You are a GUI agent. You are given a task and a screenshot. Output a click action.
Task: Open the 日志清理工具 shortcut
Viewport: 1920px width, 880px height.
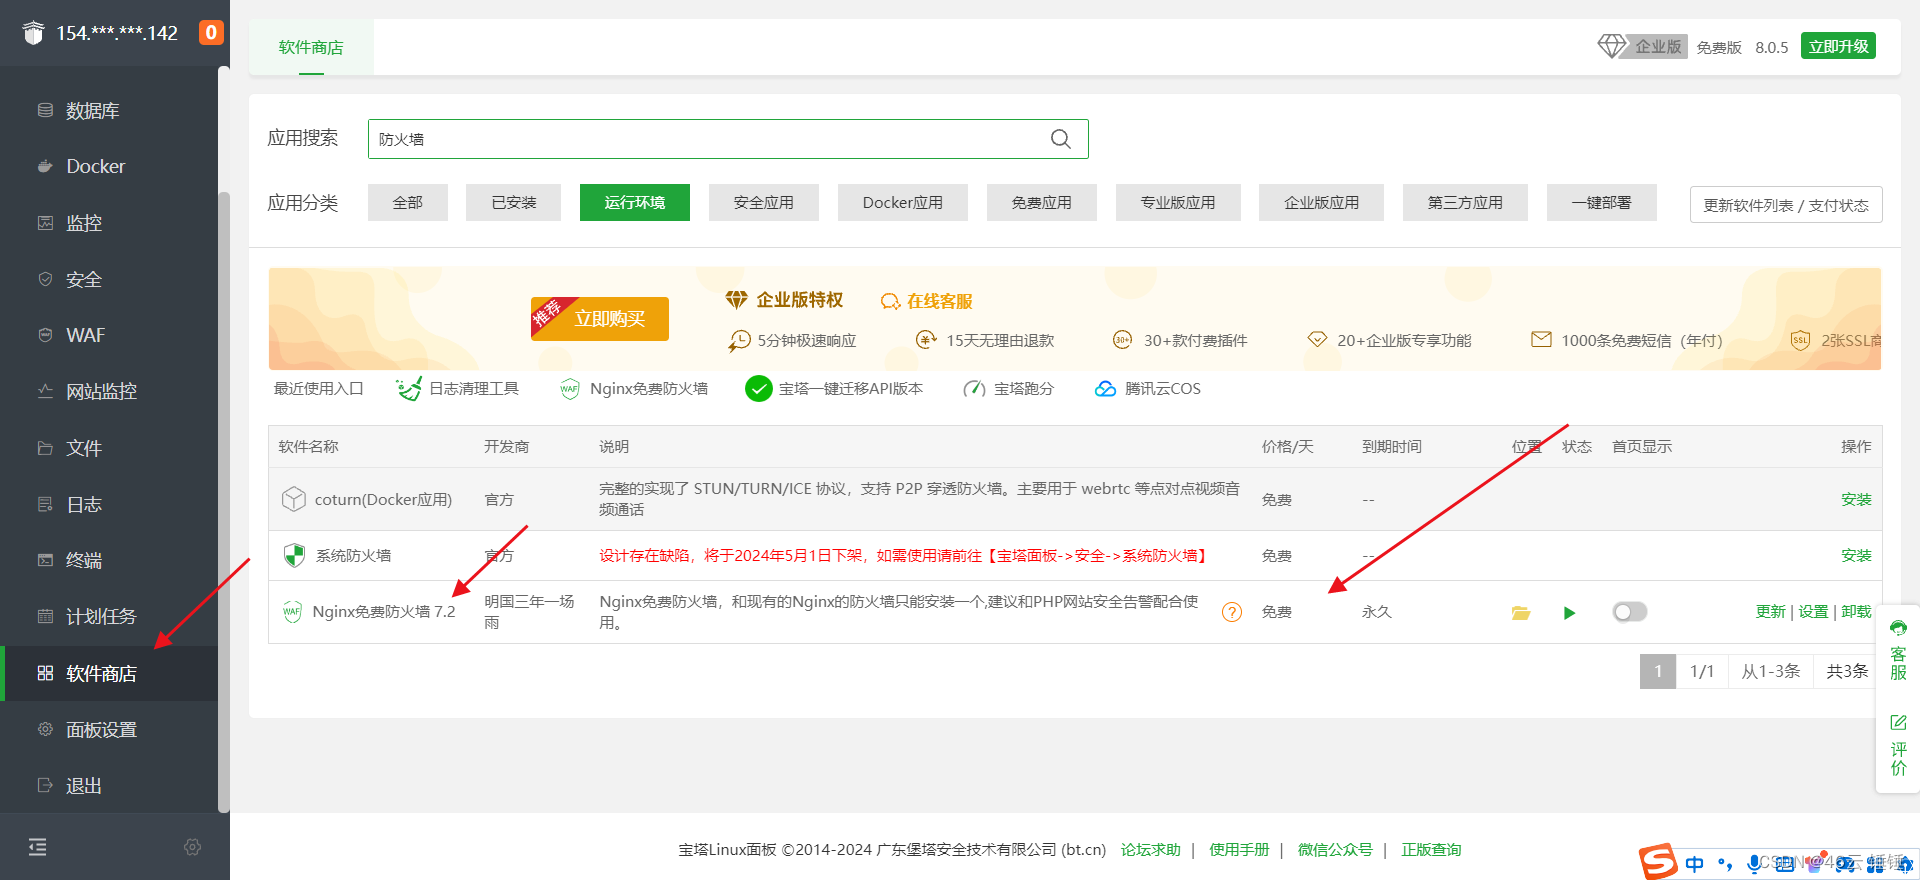click(x=458, y=389)
